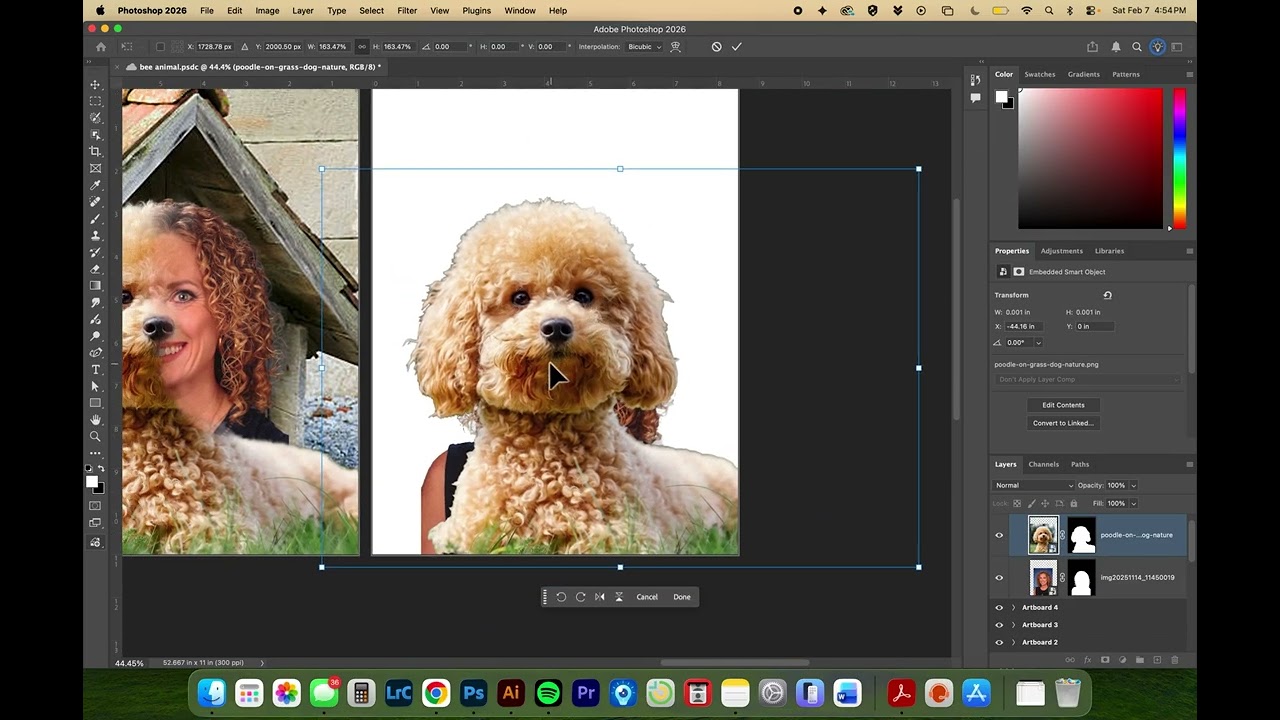Switch to the Swatches tab
The height and width of the screenshot is (720, 1280).
(x=1039, y=74)
